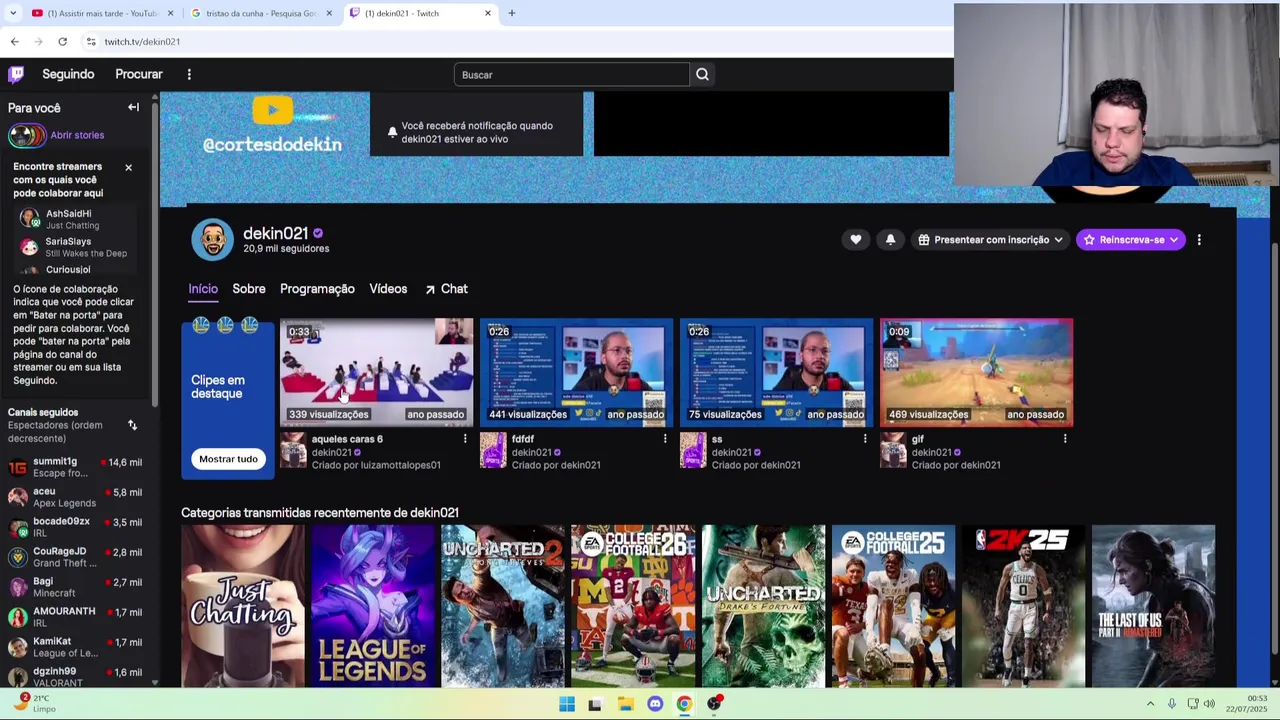Viewport: 1280px width, 720px height.
Task: Click the Buscar search field
Action: [x=572, y=75]
